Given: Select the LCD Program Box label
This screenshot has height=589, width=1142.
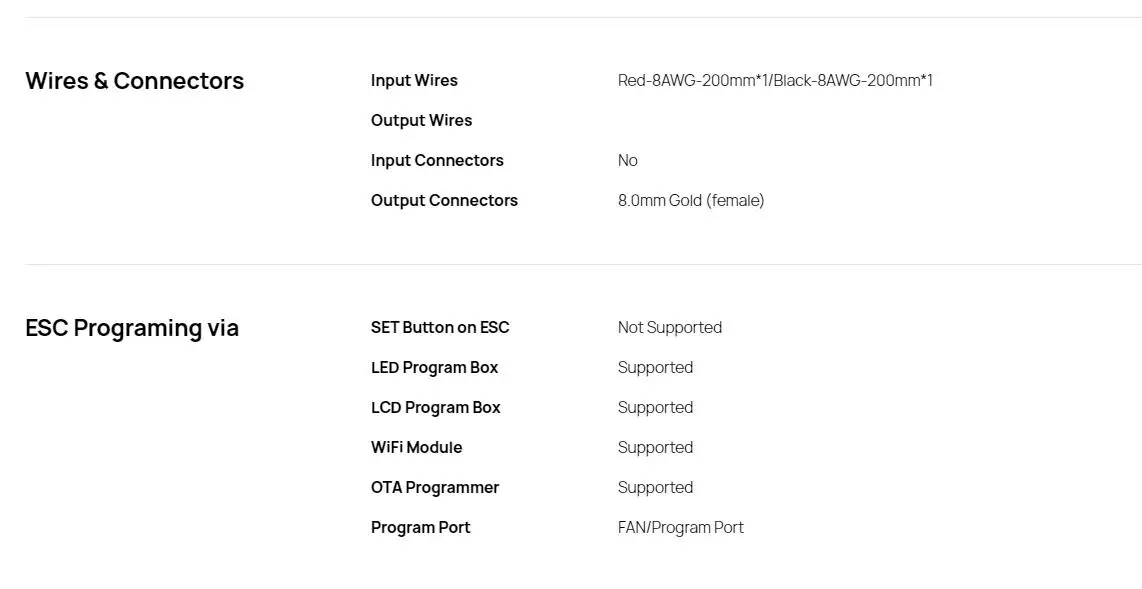Looking at the screenshot, I should [436, 408].
